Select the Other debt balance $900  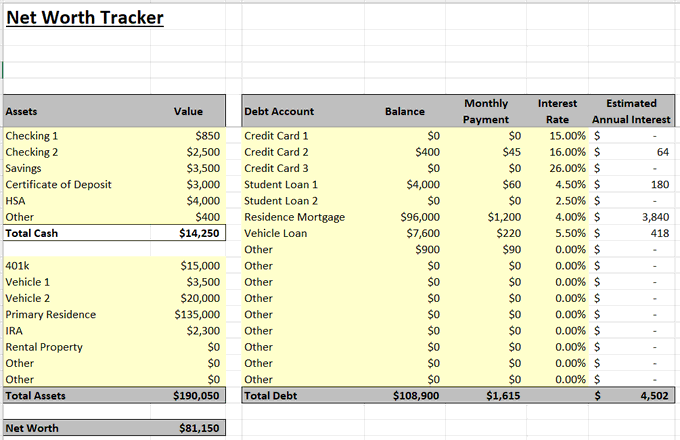coord(428,250)
